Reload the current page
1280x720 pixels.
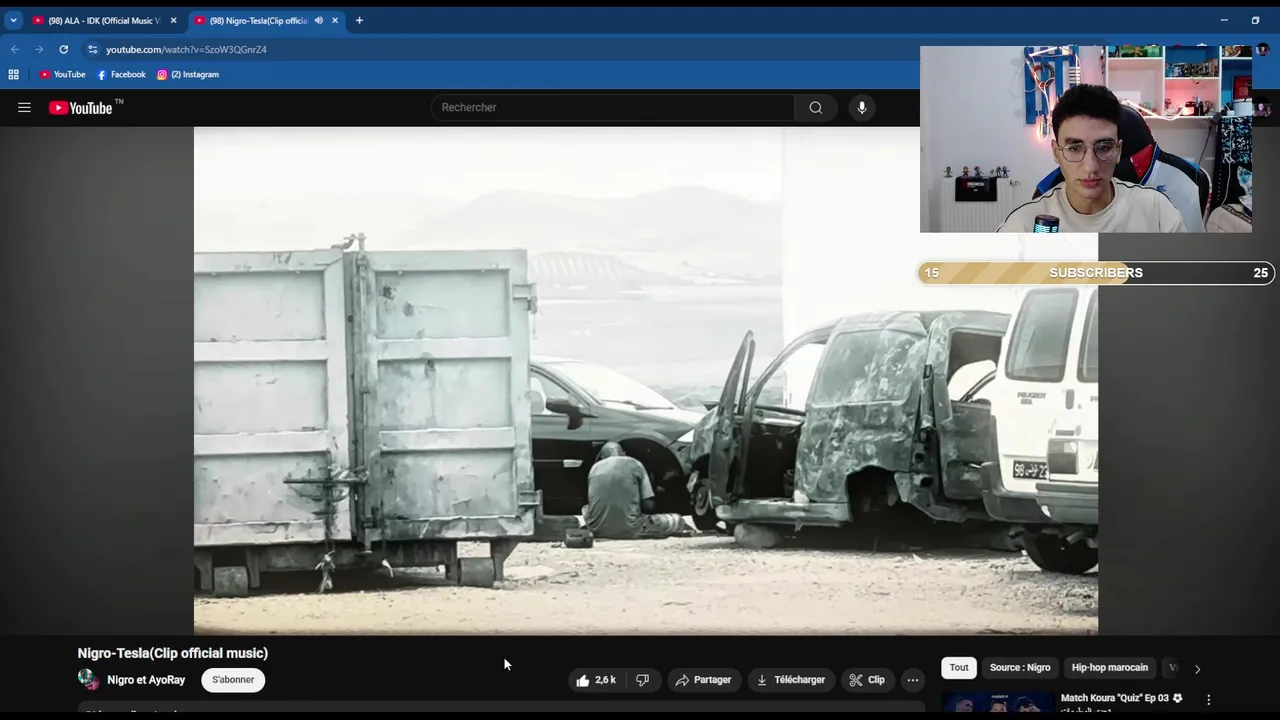(x=63, y=49)
